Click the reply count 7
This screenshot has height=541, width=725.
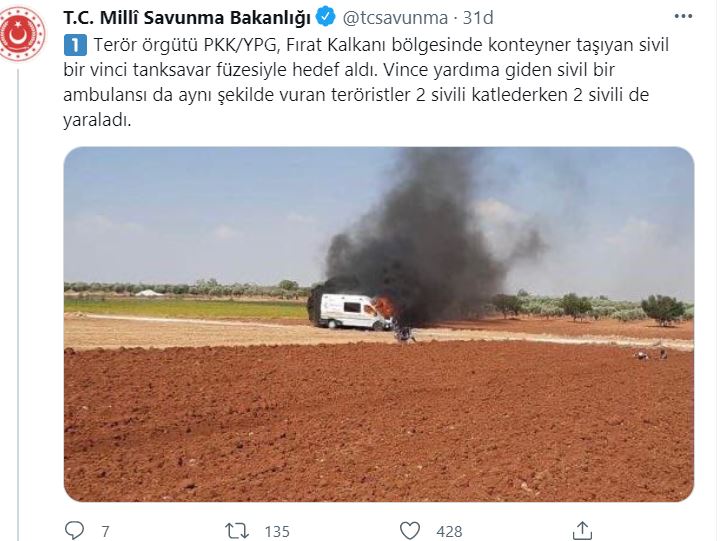click(105, 532)
